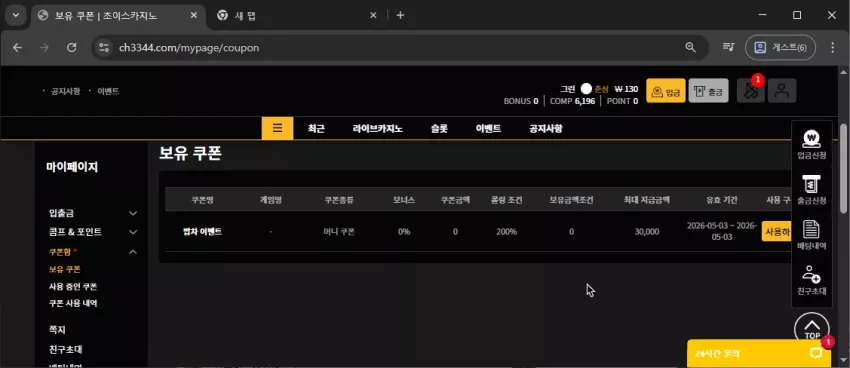Open the yellow hamburger menu icon
The width and height of the screenshot is (850, 368).
point(277,128)
